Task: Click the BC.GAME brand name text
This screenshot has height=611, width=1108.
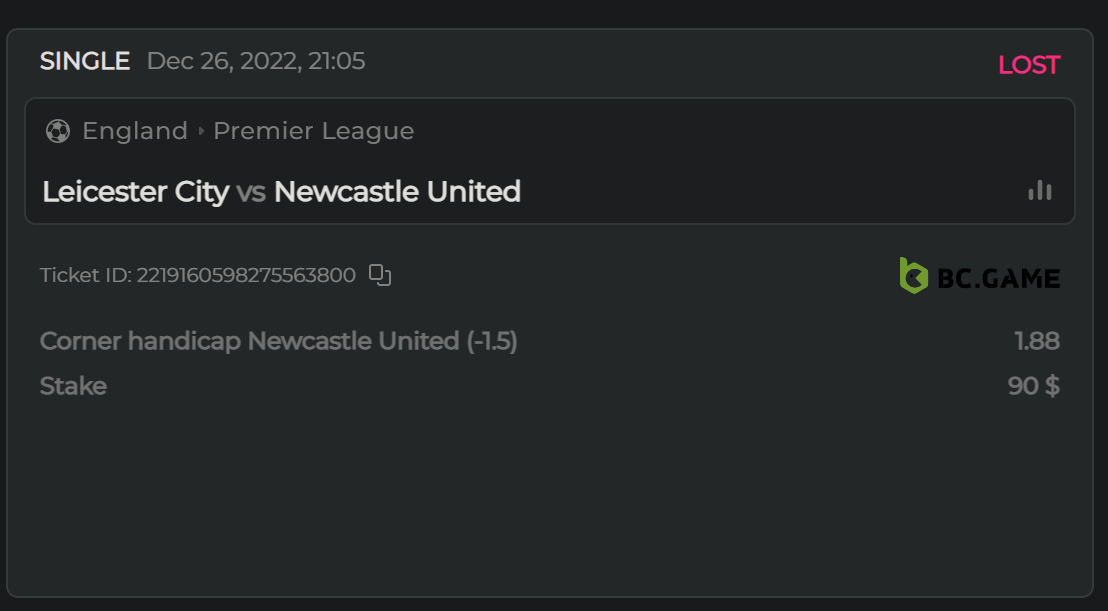Action: (998, 277)
